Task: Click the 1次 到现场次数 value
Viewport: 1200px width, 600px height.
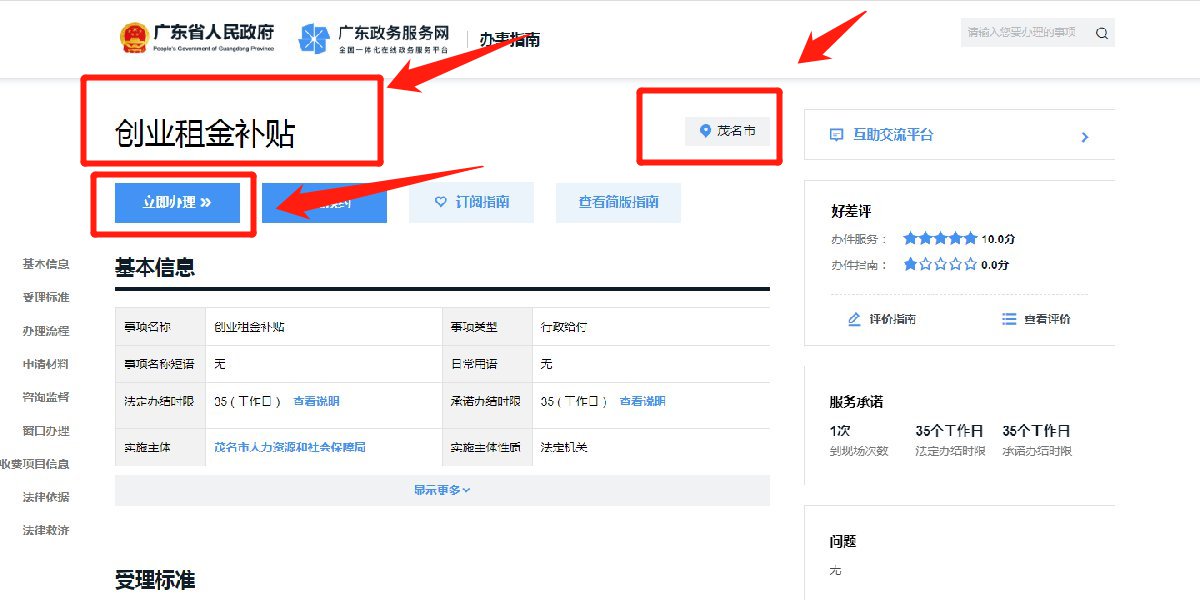Action: click(x=840, y=431)
